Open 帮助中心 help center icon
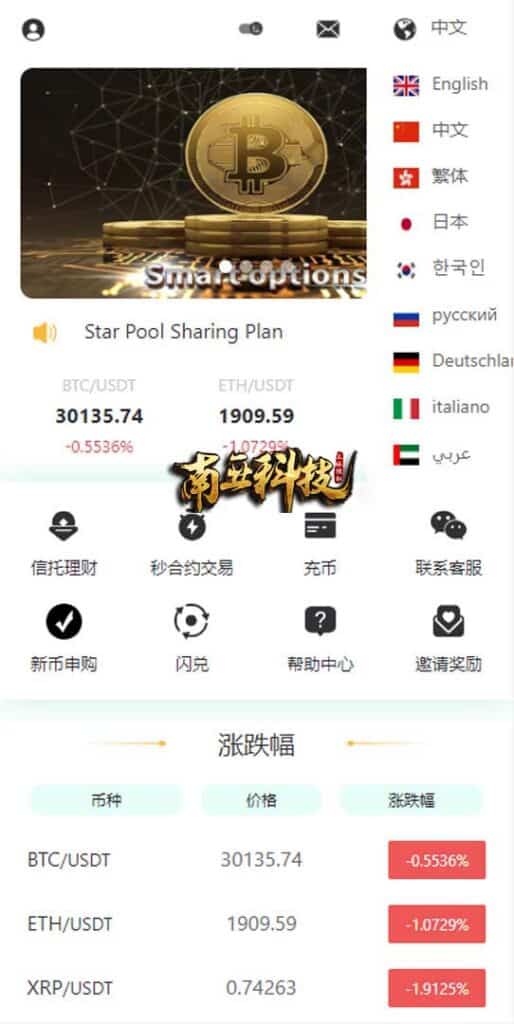The image size is (514, 1024). click(320, 622)
